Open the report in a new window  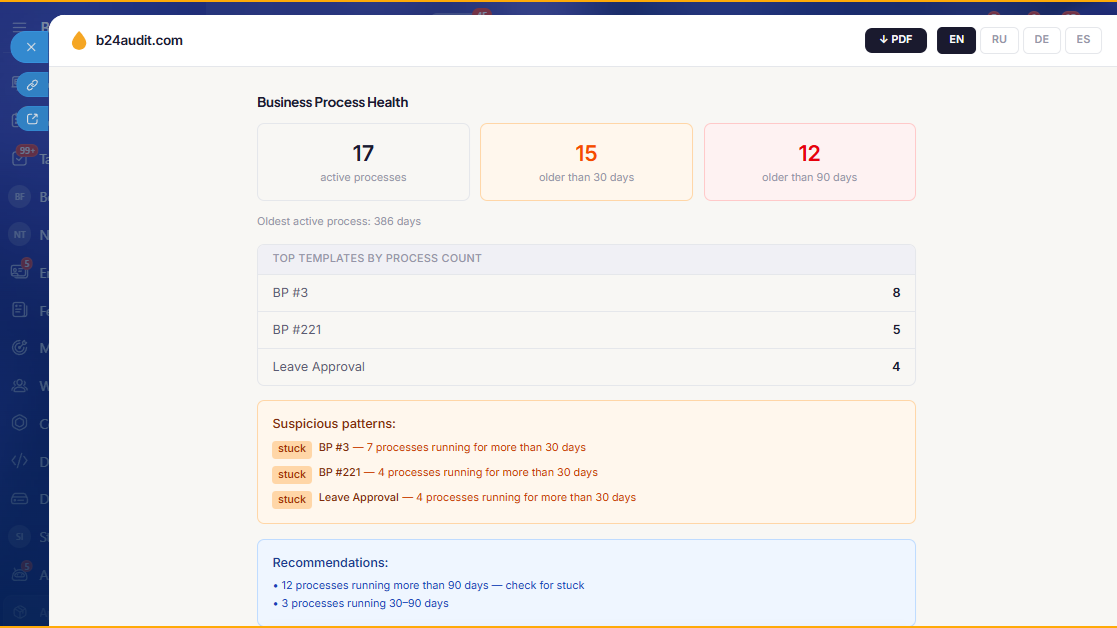coord(33,119)
